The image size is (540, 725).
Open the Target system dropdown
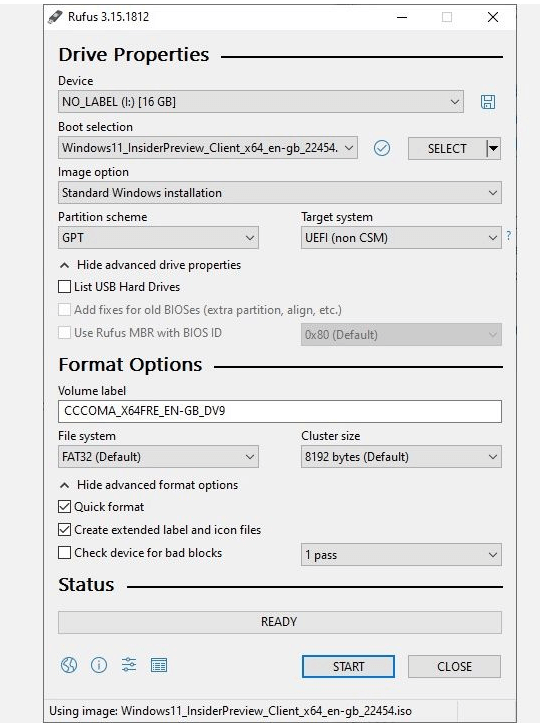pyautogui.click(x=401, y=238)
